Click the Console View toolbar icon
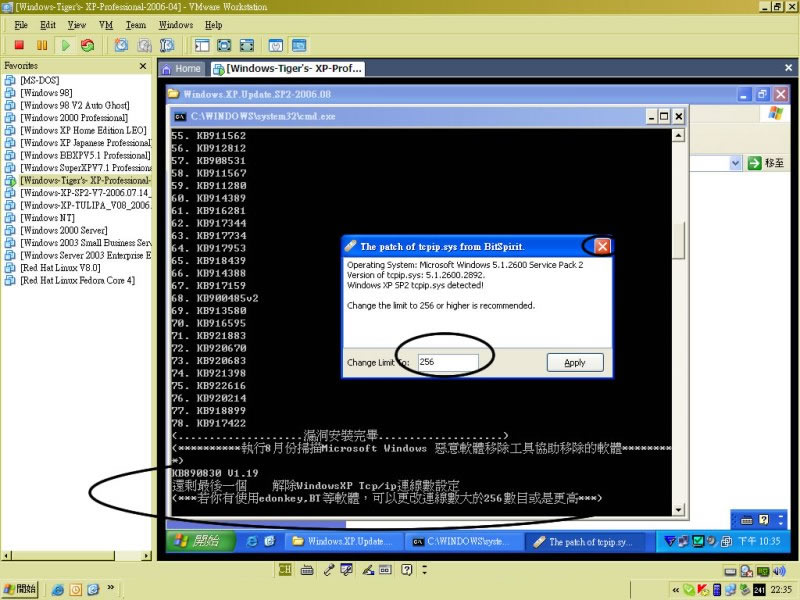Screen dimensions: 800x600 tap(299, 45)
